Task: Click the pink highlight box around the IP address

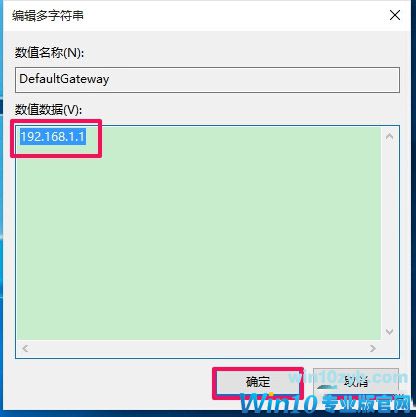Action: [x=56, y=138]
